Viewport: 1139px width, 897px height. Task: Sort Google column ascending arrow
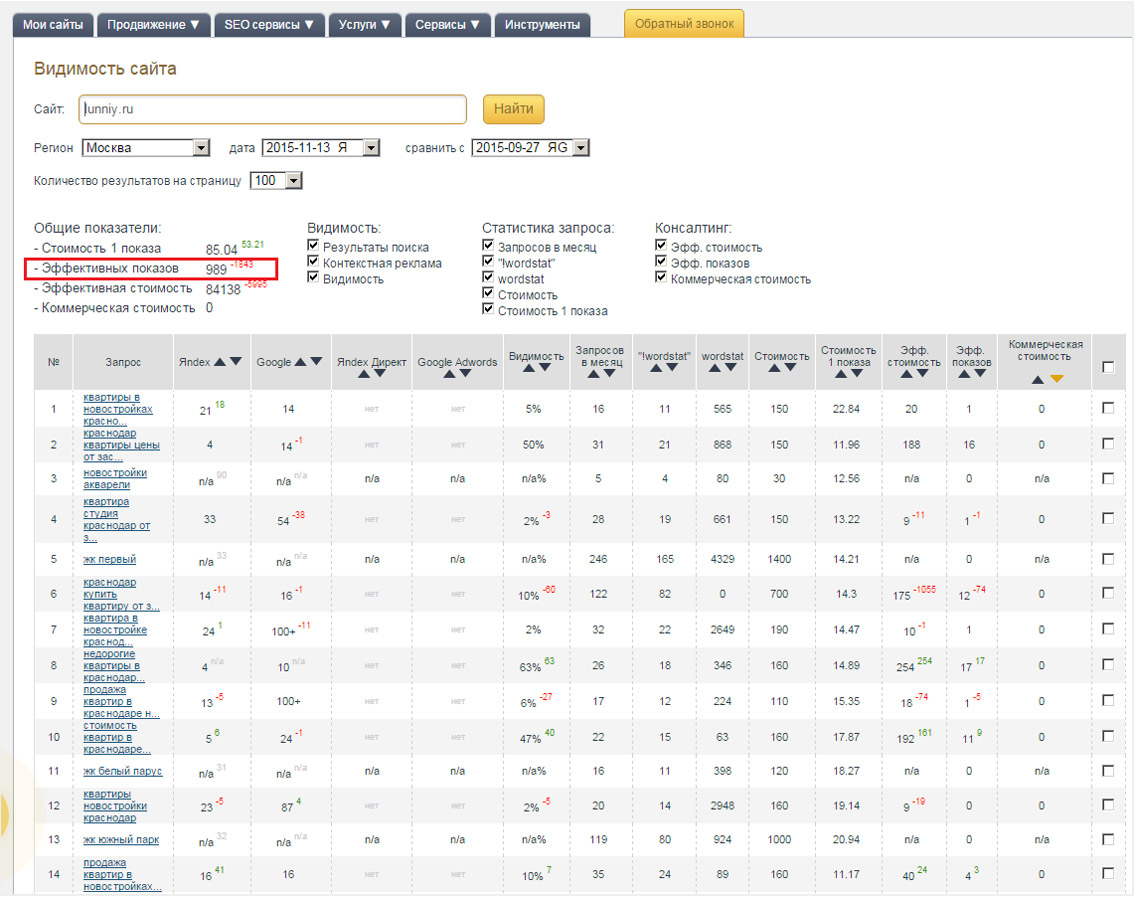point(300,362)
